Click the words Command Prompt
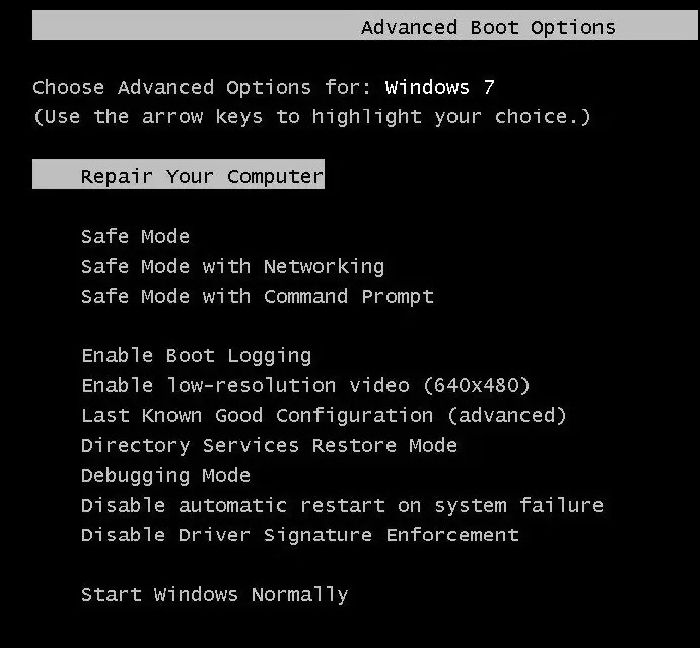 pyautogui.click(x=349, y=297)
